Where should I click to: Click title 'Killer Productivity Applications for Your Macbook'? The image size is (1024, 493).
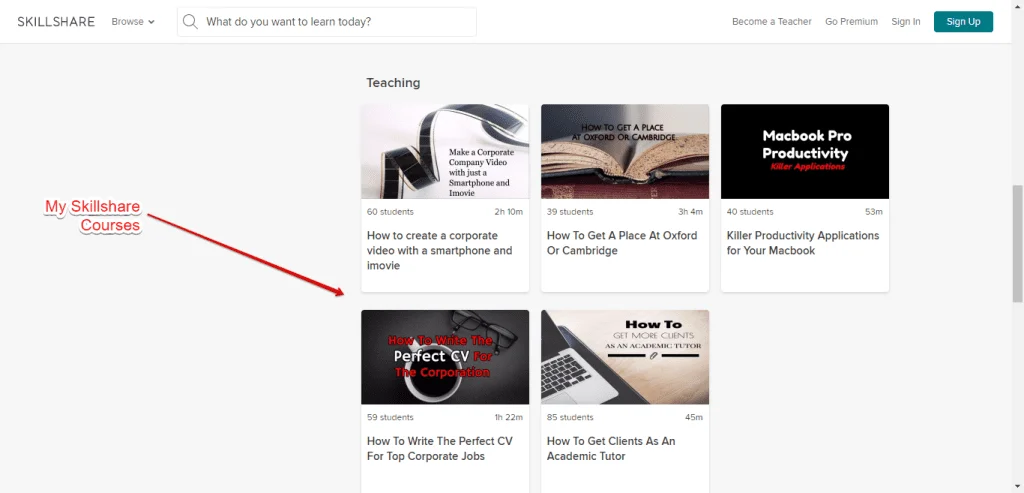point(803,243)
